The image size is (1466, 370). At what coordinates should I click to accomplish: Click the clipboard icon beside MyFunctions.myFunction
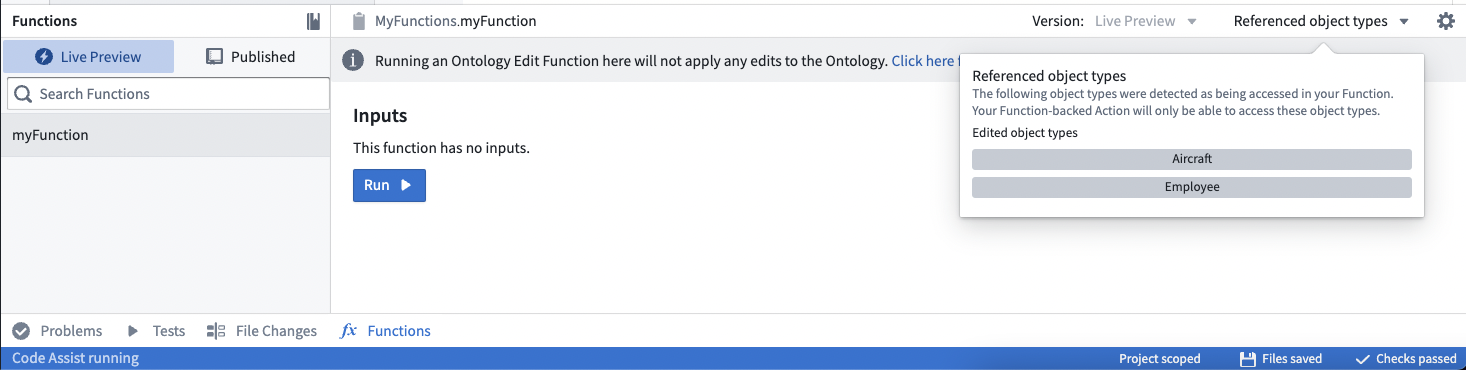pos(359,21)
